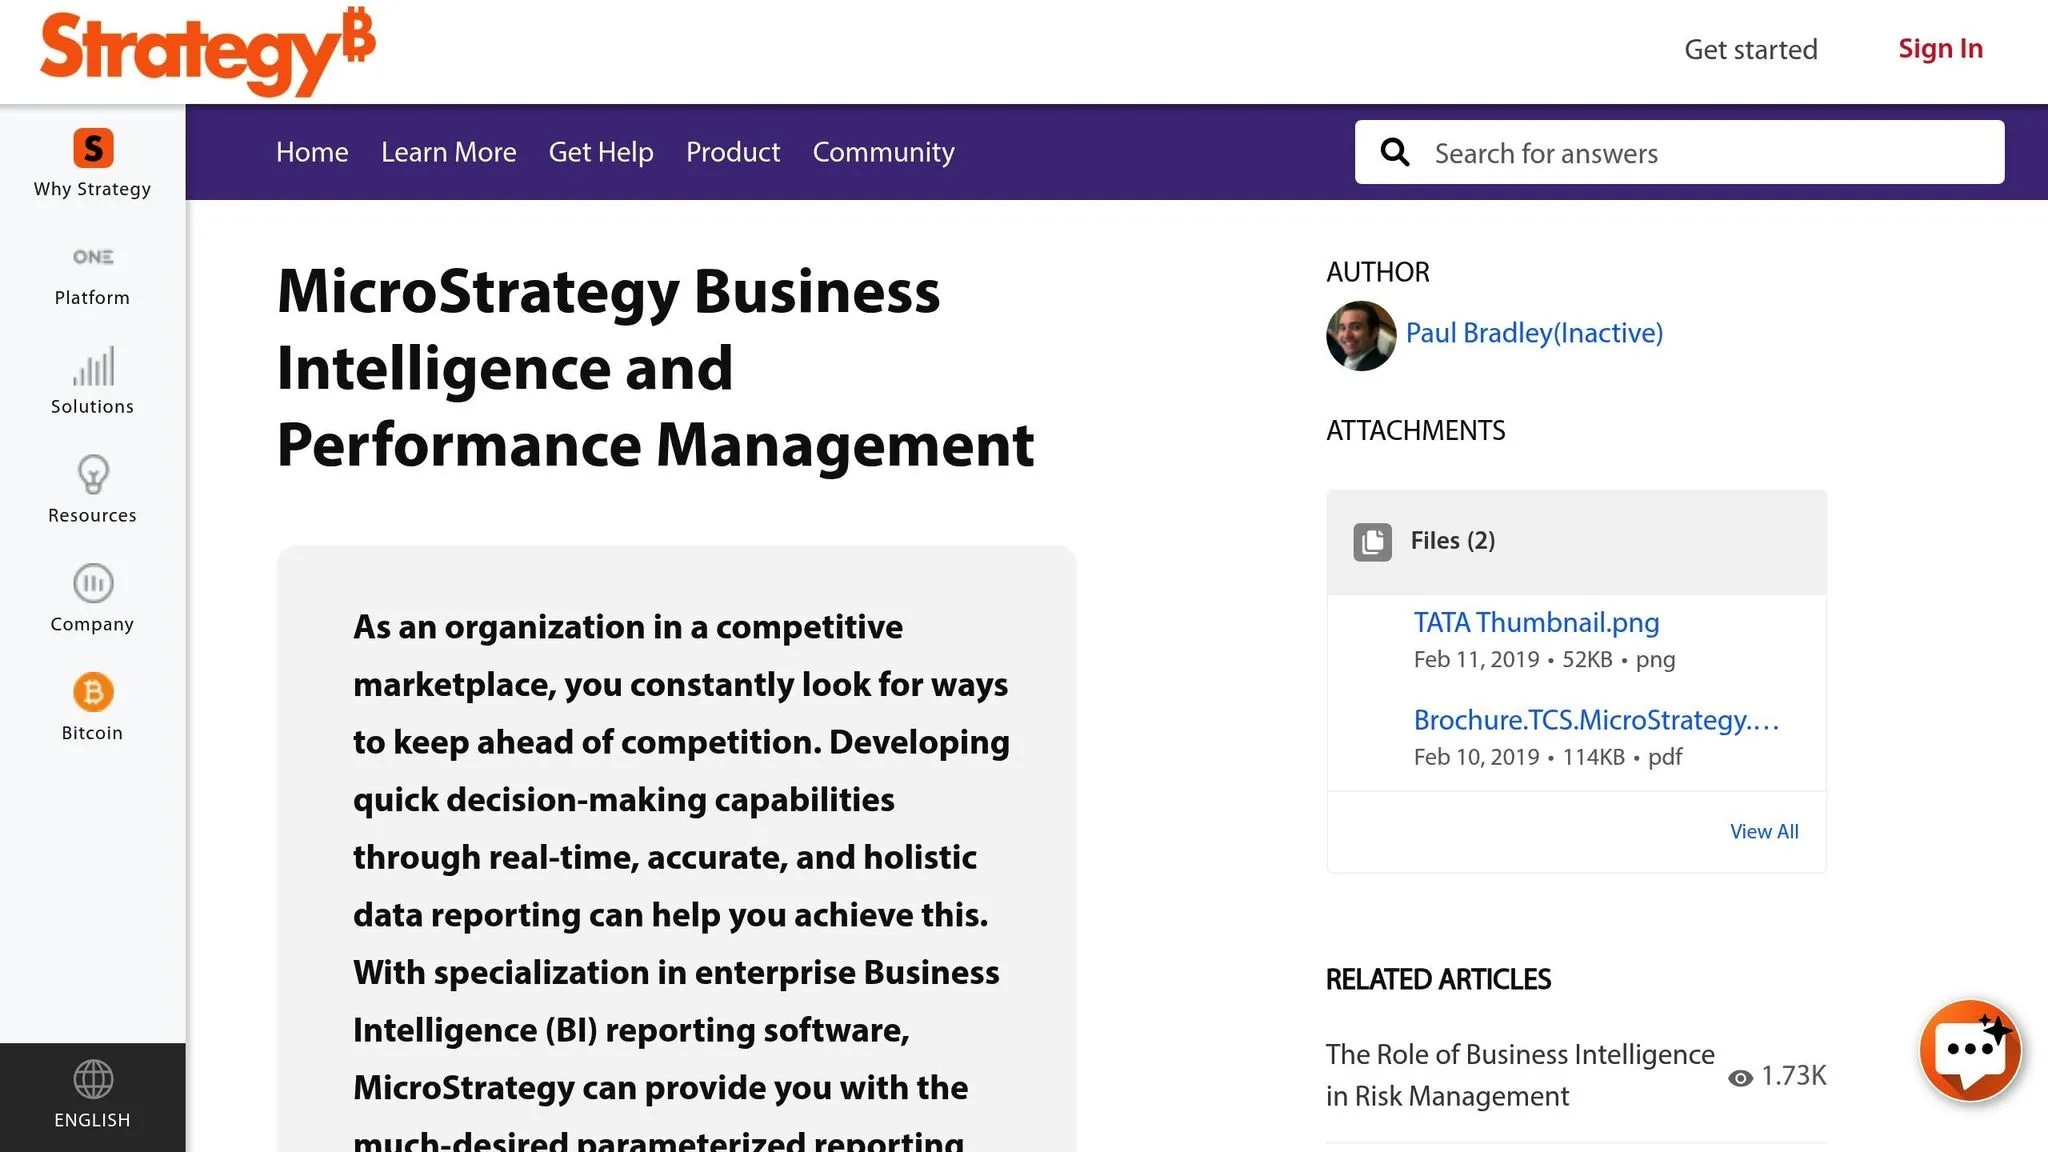The image size is (2048, 1152).
Task: Open Company sidebar icon
Action: coord(93,583)
